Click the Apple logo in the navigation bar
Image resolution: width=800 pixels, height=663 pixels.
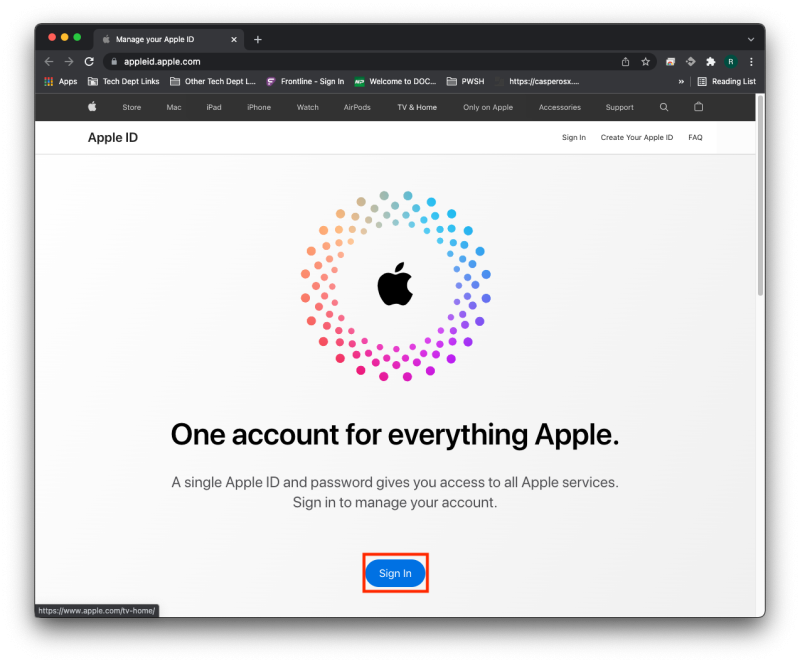[x=91, y=107]
